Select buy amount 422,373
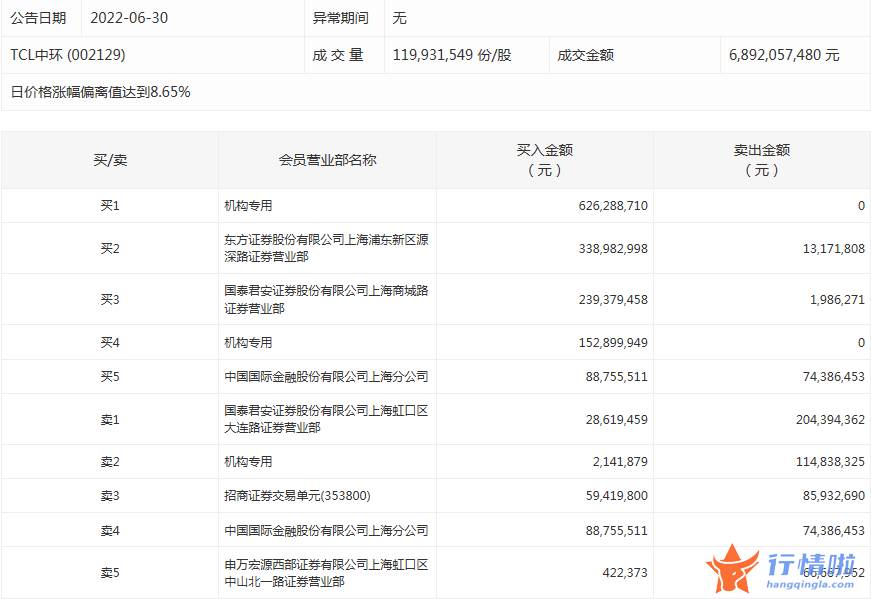Image resolution: width=871 pixels, height=599 pixels. click(x=625, y=572)
